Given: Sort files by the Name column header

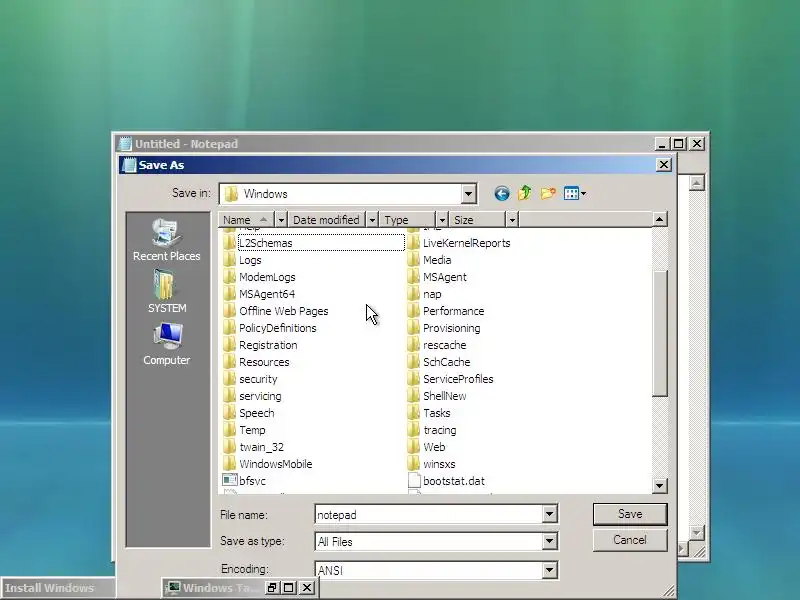Looking at the screenshot, I should point(246,220).
